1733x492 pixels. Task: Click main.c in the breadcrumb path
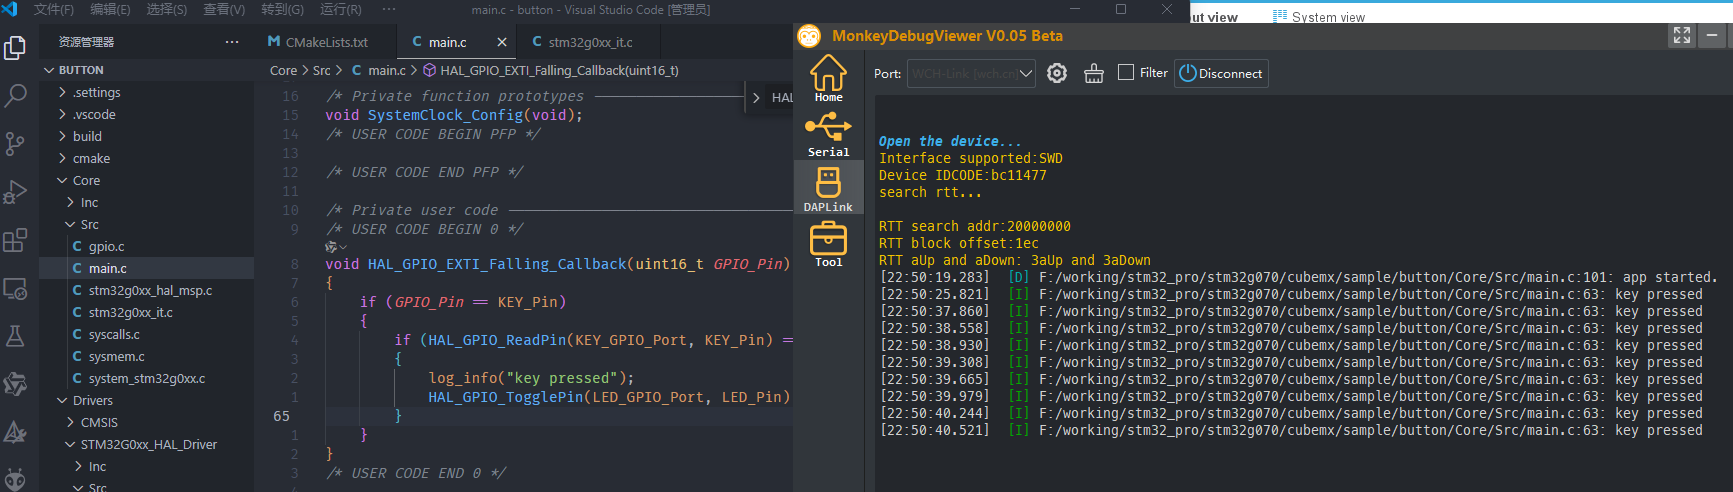[386, 71]
